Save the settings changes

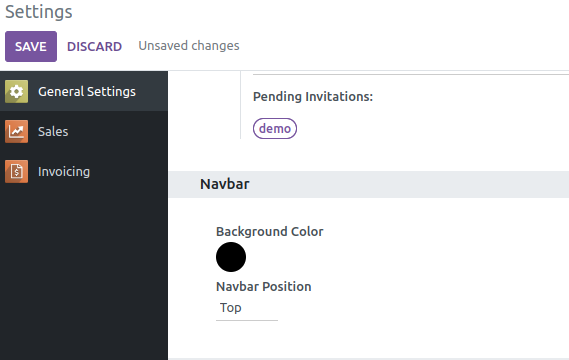click(x=31, y=46)
